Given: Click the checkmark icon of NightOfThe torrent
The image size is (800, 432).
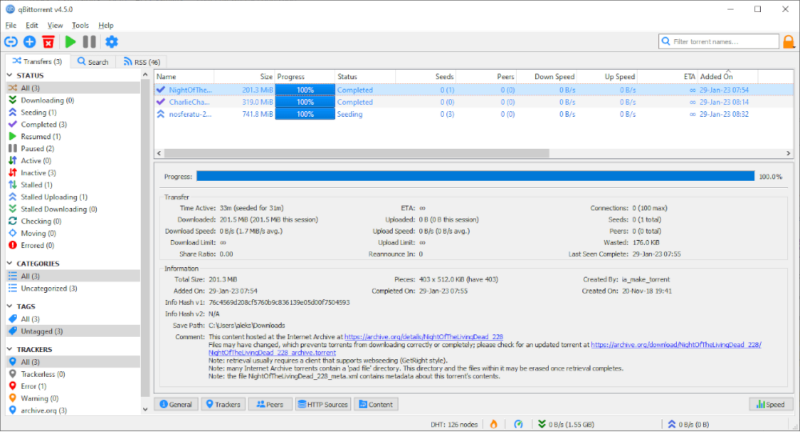Looking at the screenshot, I should click(x=161, y=90).
